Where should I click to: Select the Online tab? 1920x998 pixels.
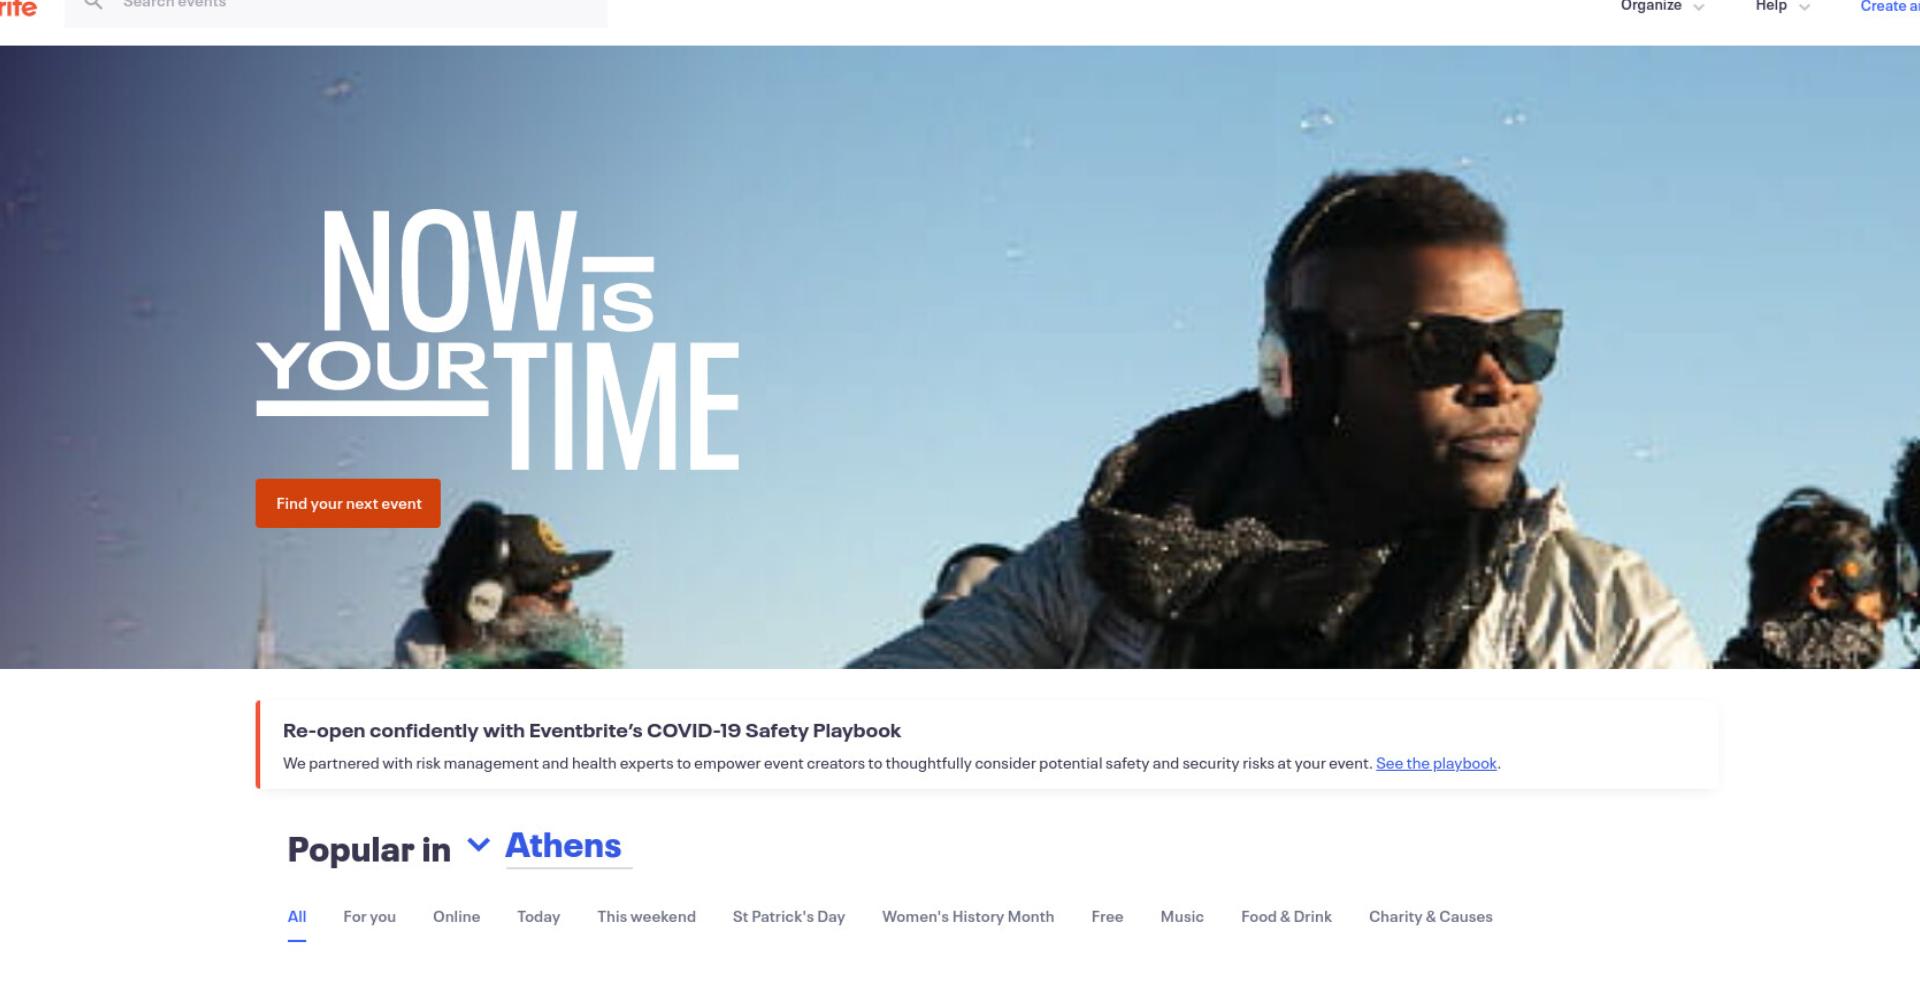pos(456,917)
